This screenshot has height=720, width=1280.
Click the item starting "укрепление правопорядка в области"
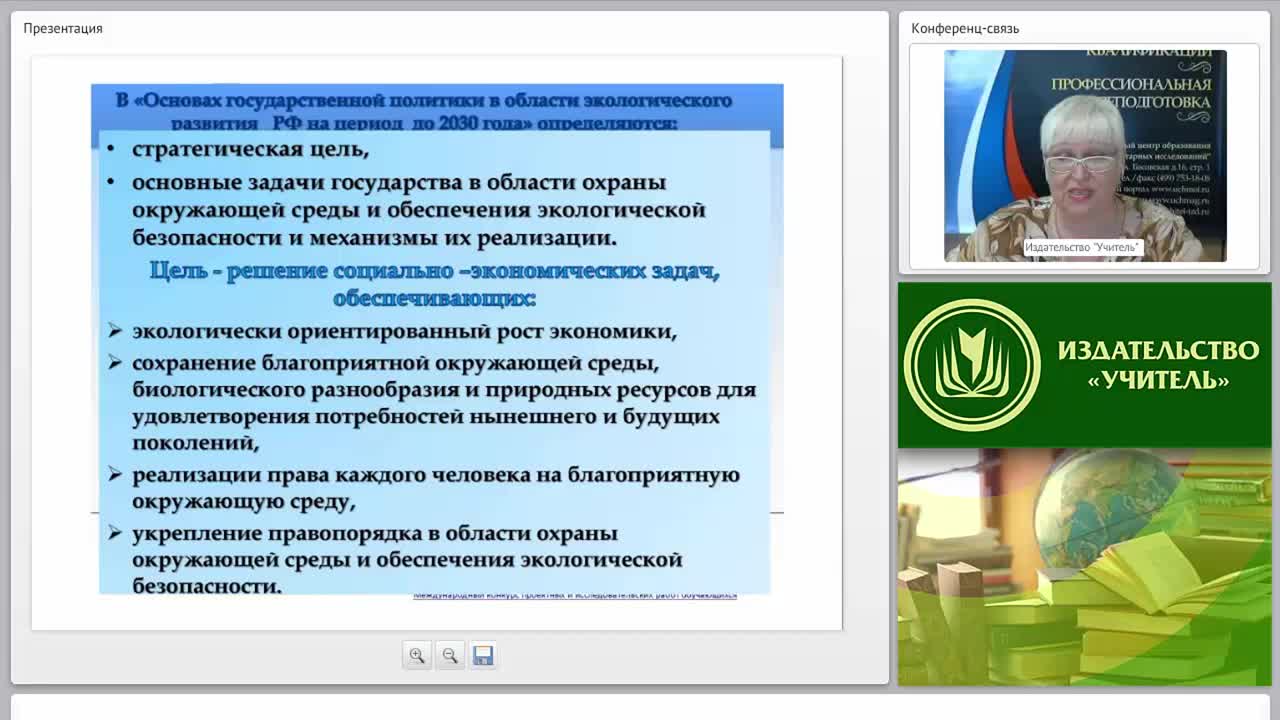coord(407,559)
